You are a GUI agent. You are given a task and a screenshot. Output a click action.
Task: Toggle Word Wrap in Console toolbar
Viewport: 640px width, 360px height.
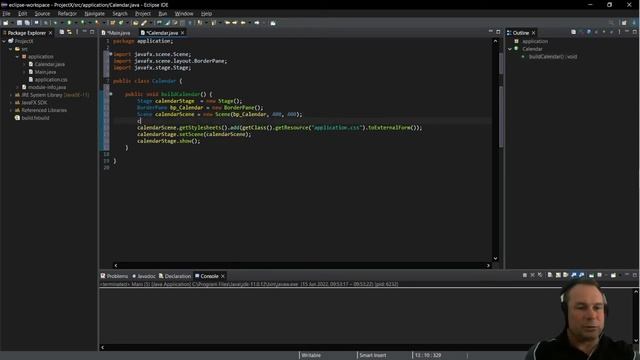click(566, 276)
